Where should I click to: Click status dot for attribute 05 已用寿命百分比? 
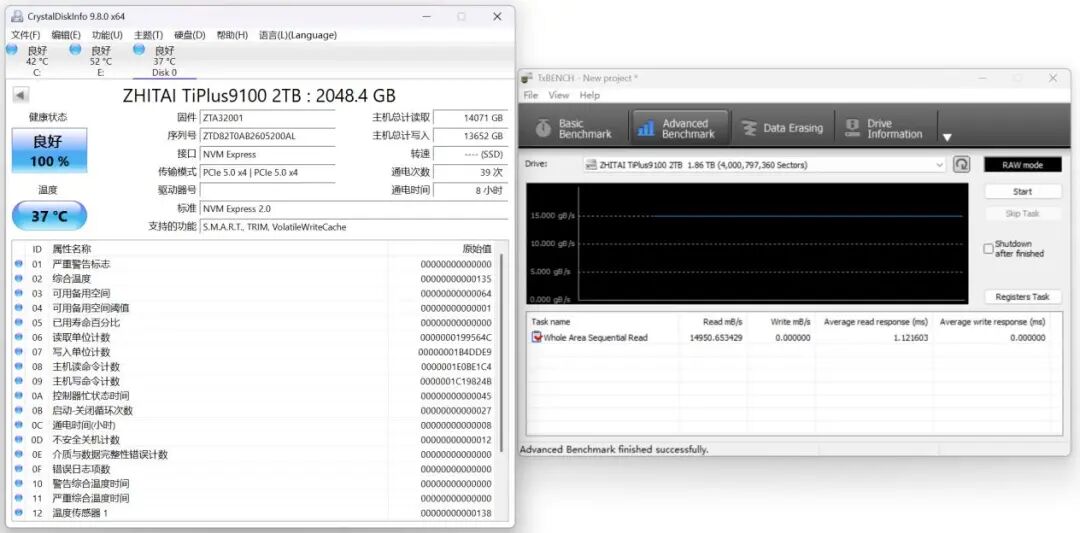click(x=19, y=322)
